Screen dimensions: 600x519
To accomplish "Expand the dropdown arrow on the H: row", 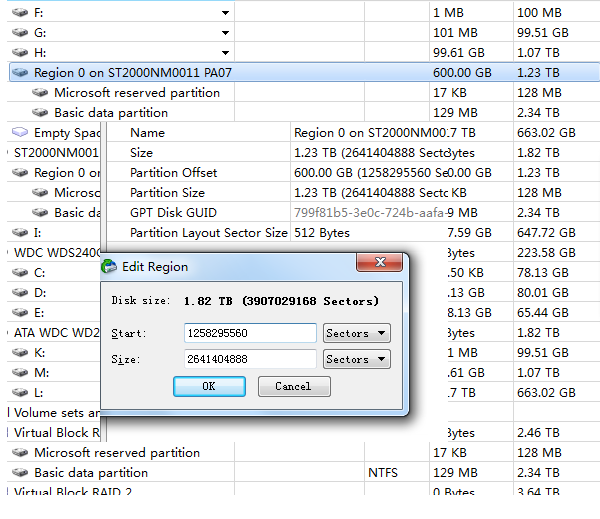I will (225, 53).
